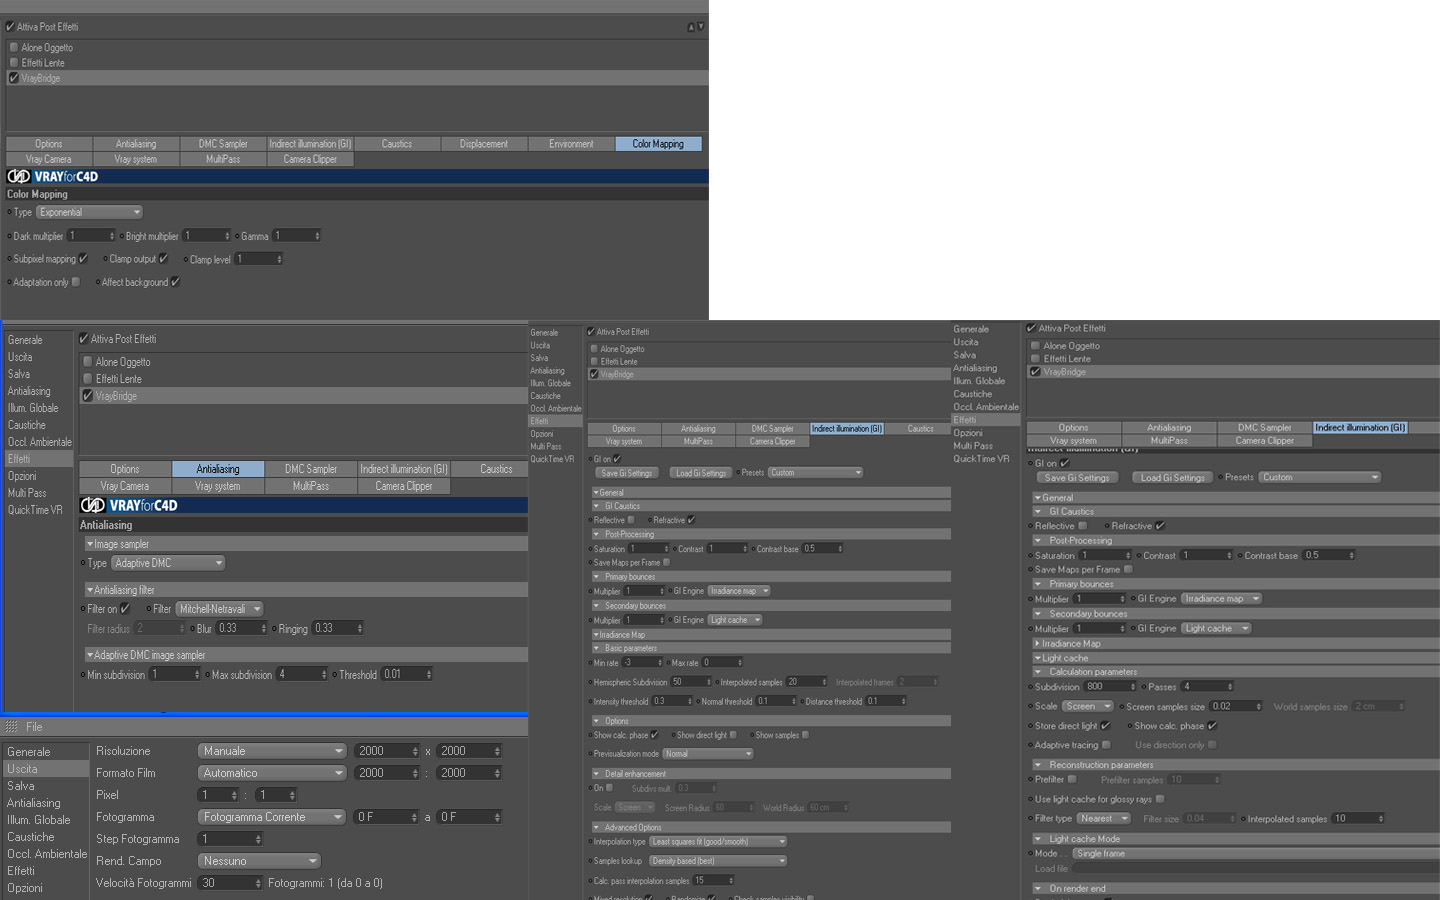Open the File menu
The height and width of the screenshot is (900, 1440).
point(34,727)
